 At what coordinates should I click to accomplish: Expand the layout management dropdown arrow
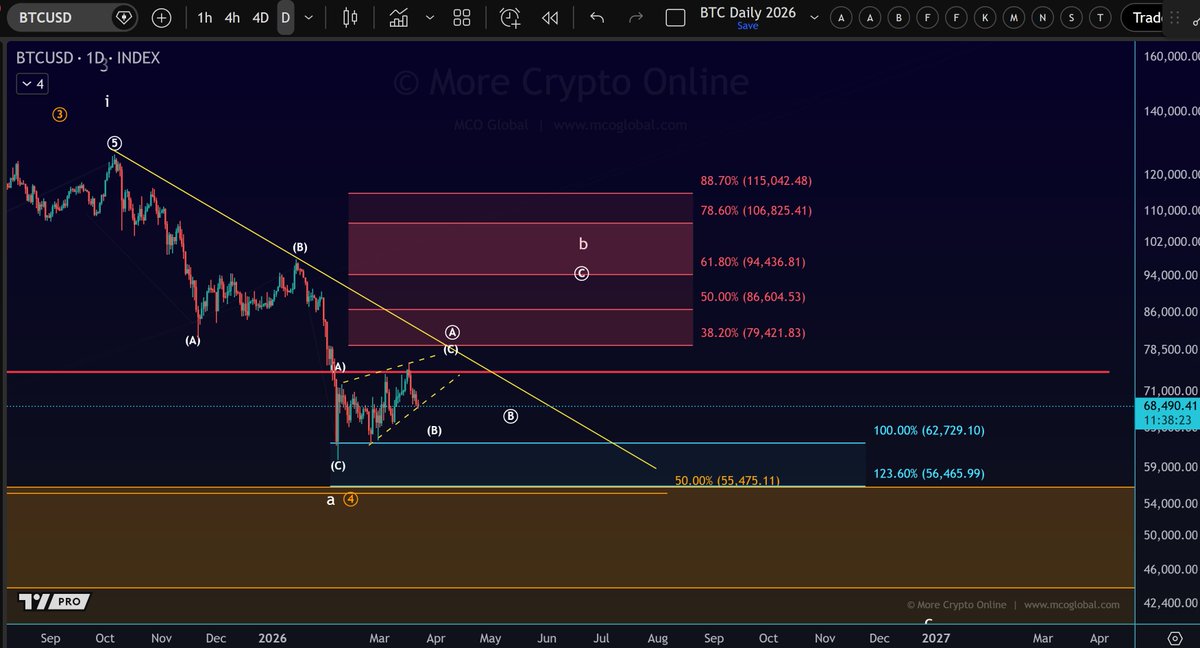click(812, 18)
